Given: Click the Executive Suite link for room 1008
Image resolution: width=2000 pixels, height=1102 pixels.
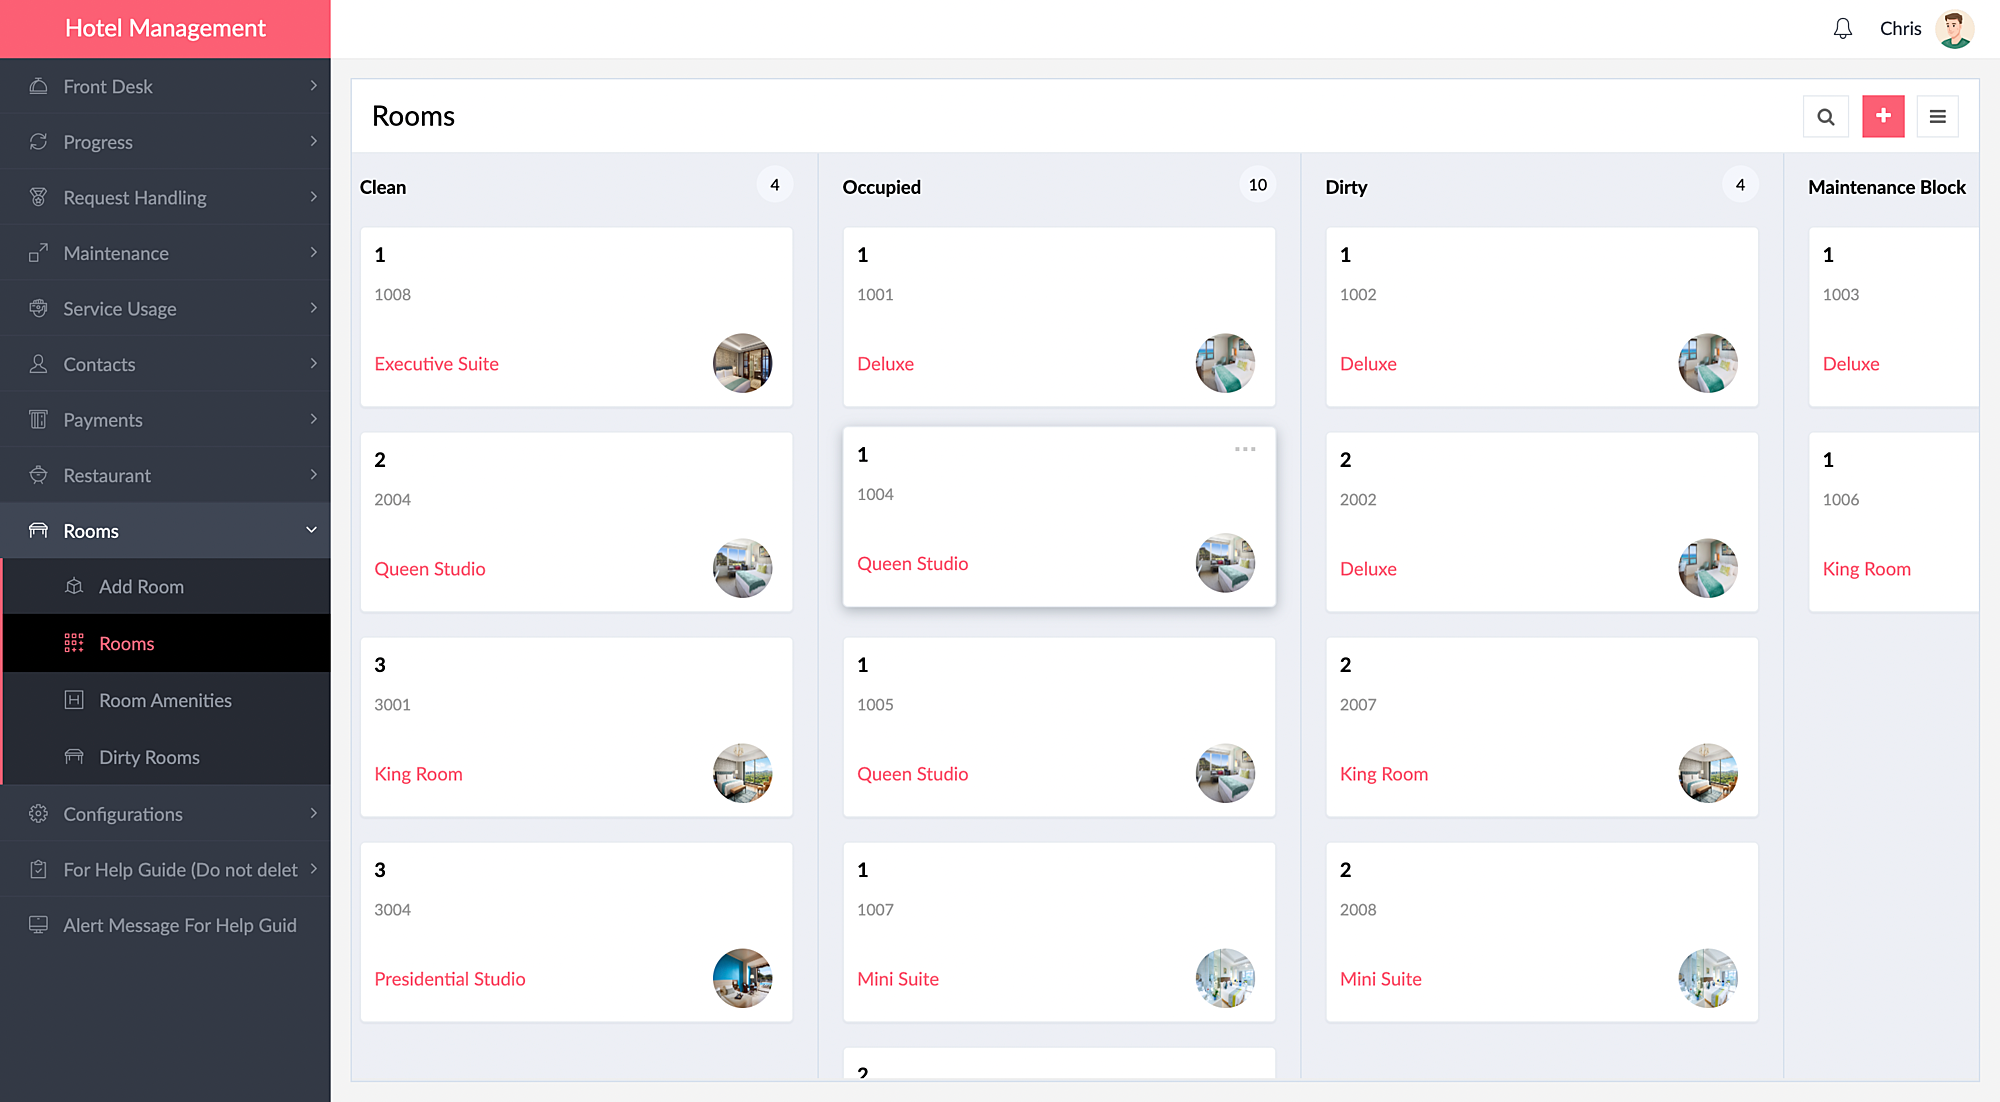Looking at the screenshot, I should 436,364.
